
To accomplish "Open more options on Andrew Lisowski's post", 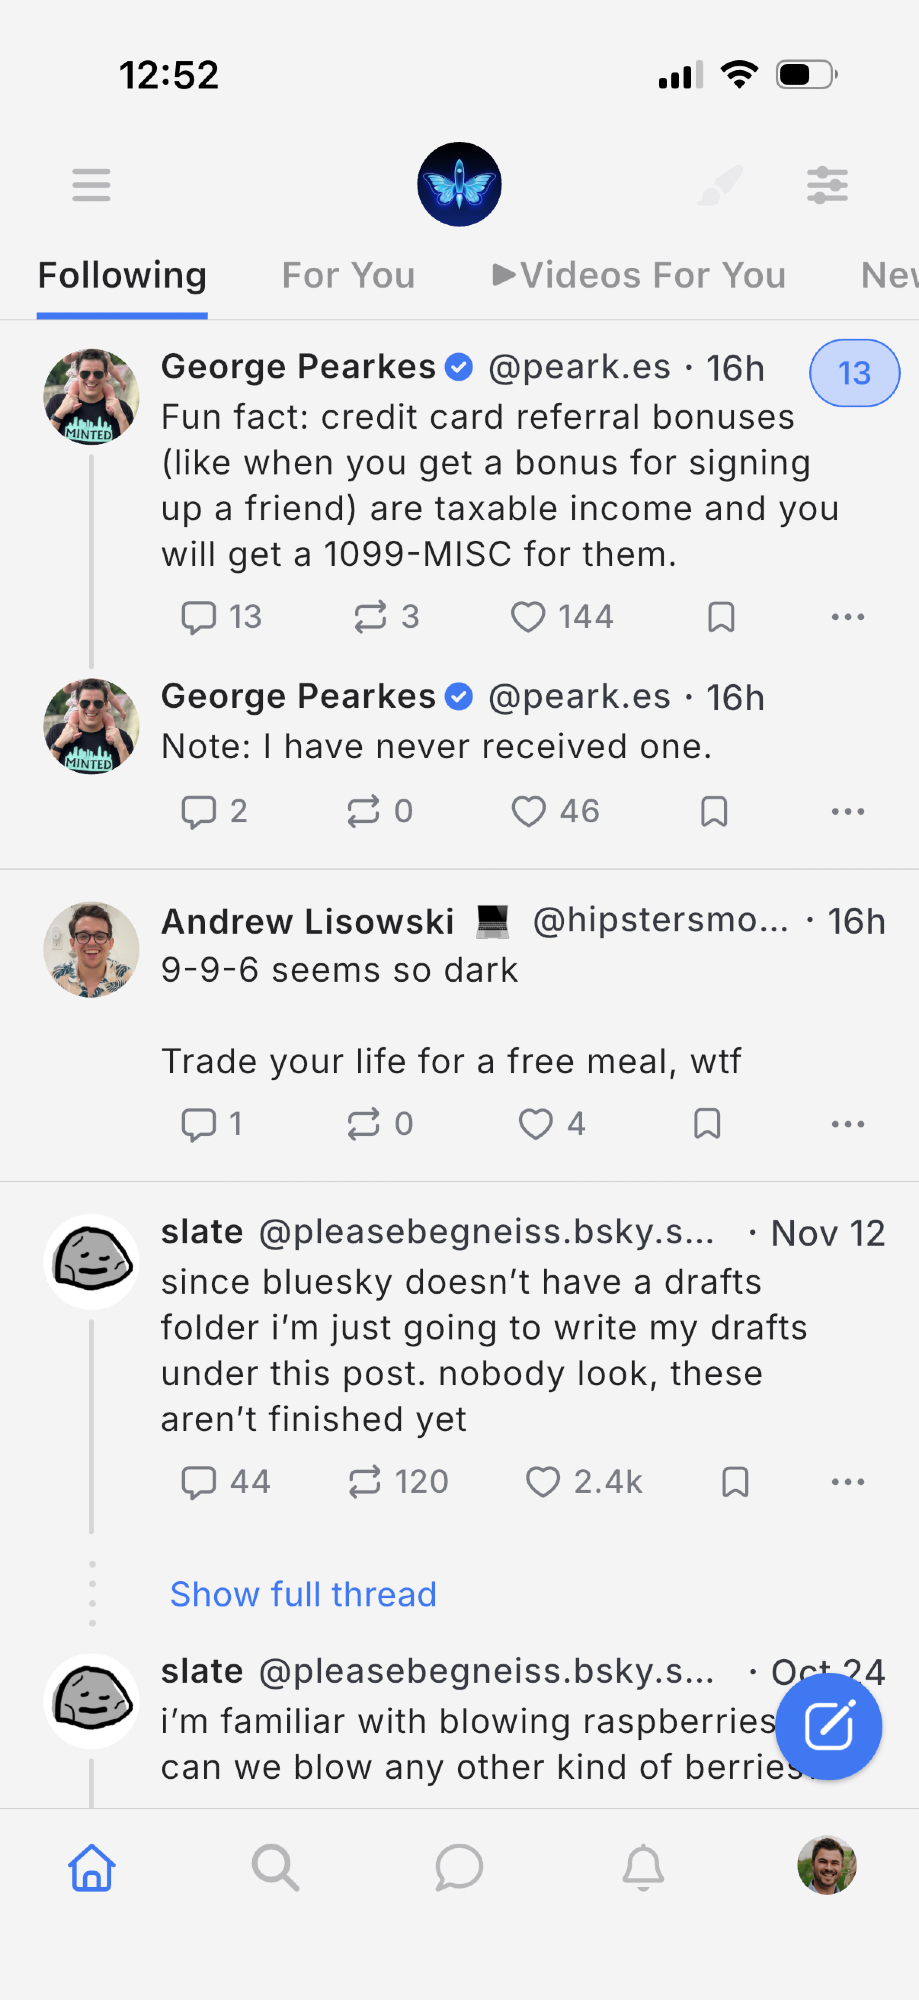I will [x=847, y=1124].
